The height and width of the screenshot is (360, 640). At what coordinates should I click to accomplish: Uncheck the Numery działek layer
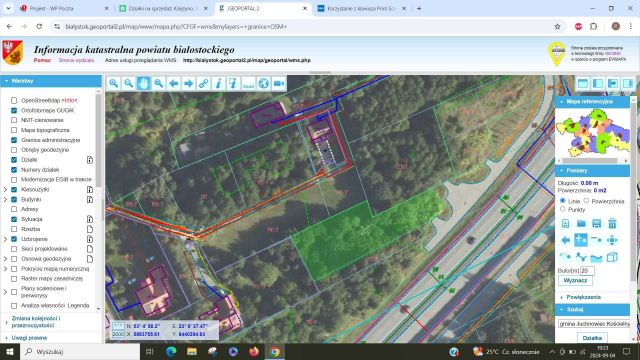(14, 169)
